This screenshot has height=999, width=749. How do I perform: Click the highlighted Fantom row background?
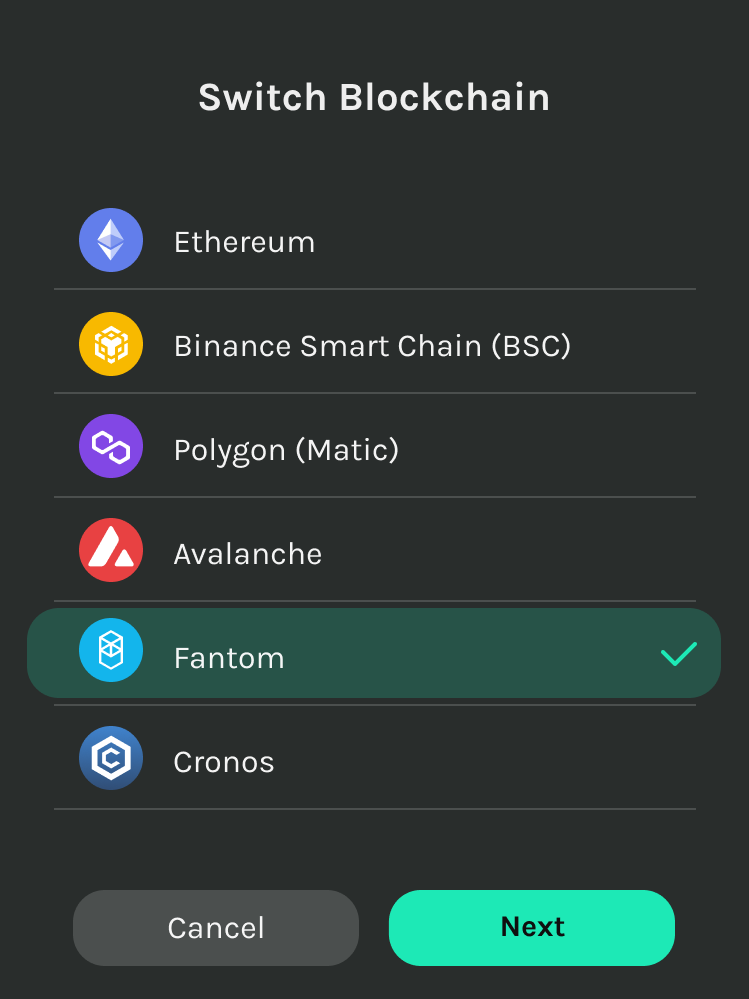[374, 653]
